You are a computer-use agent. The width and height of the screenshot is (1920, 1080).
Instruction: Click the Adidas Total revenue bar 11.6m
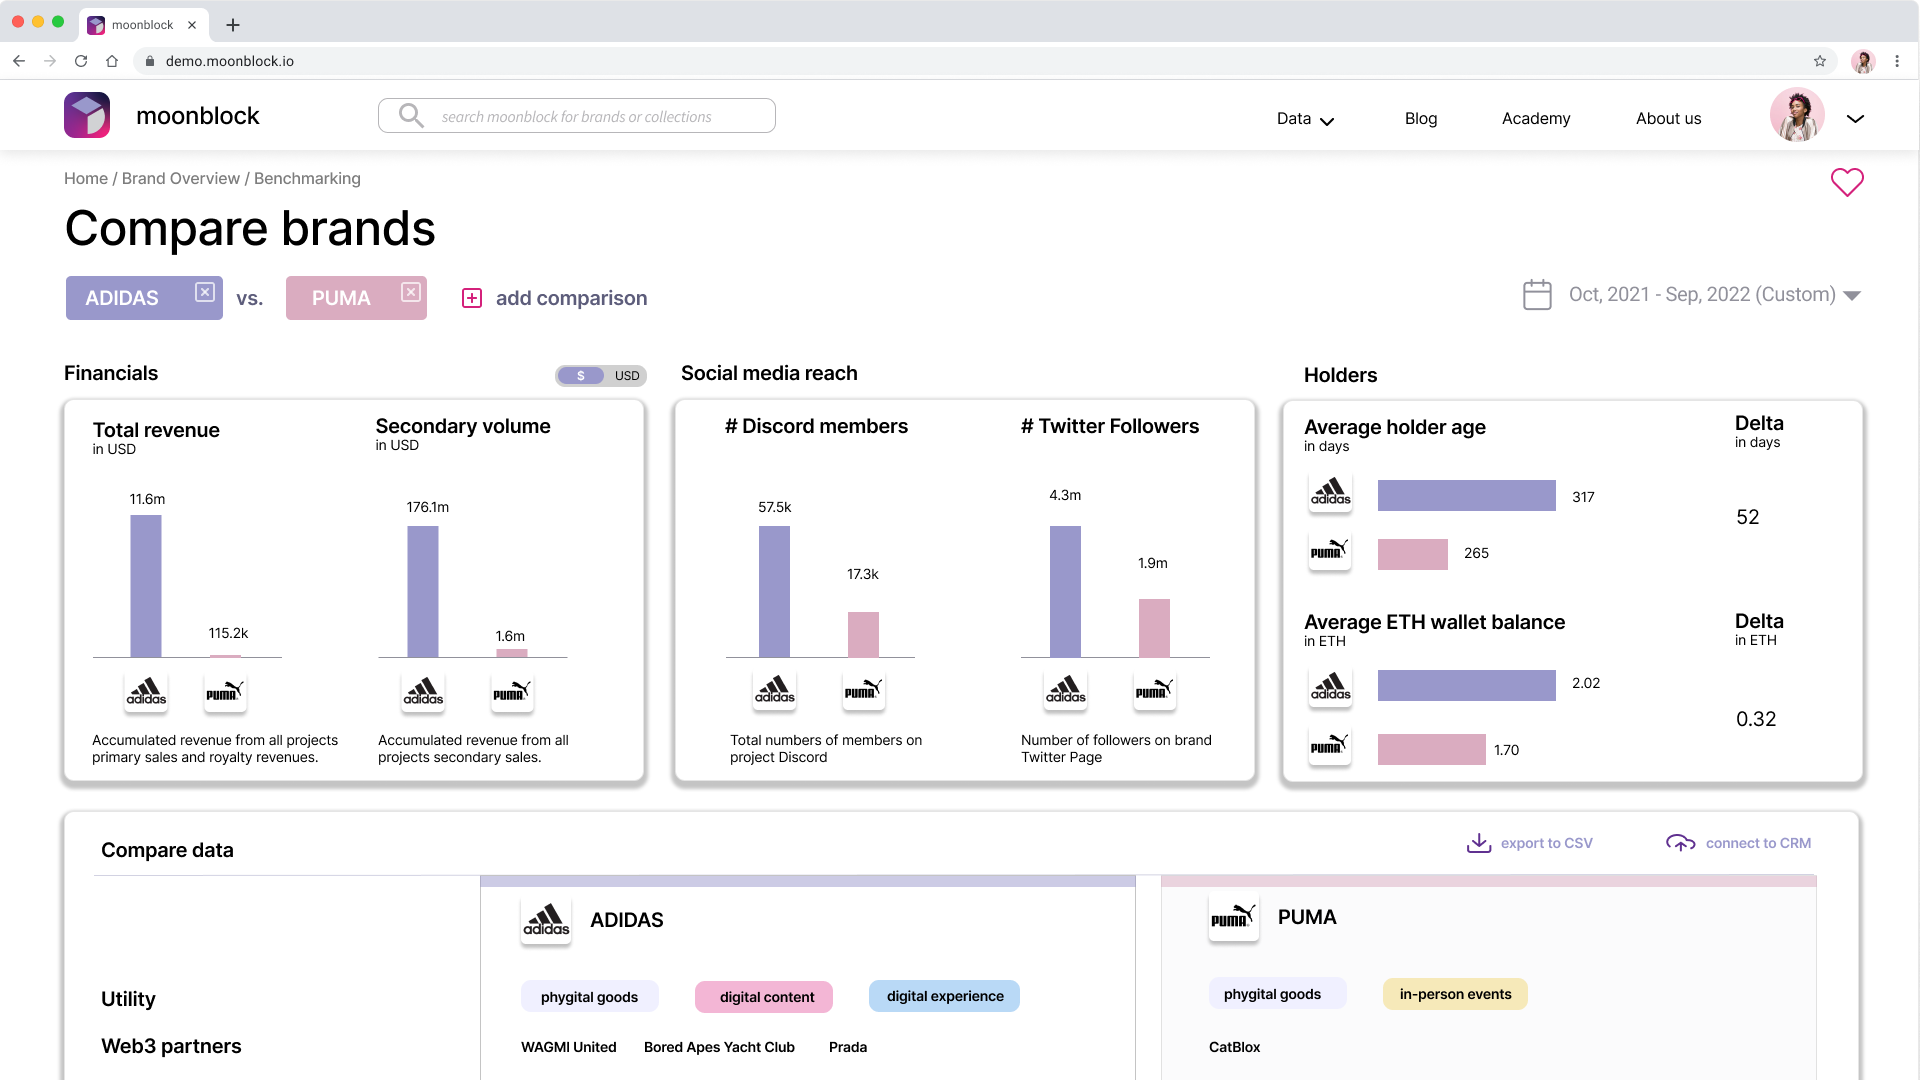[146, 586]
